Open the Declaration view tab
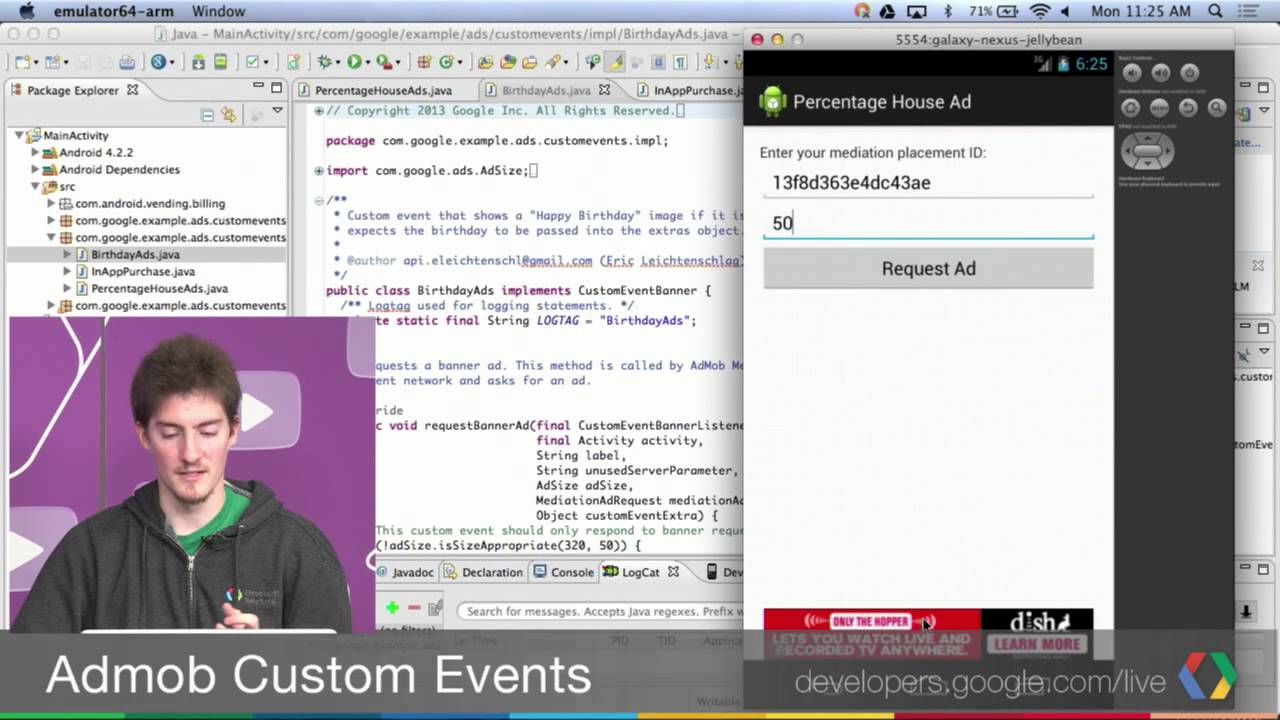Screen dimensions: 1280x720 484,572
